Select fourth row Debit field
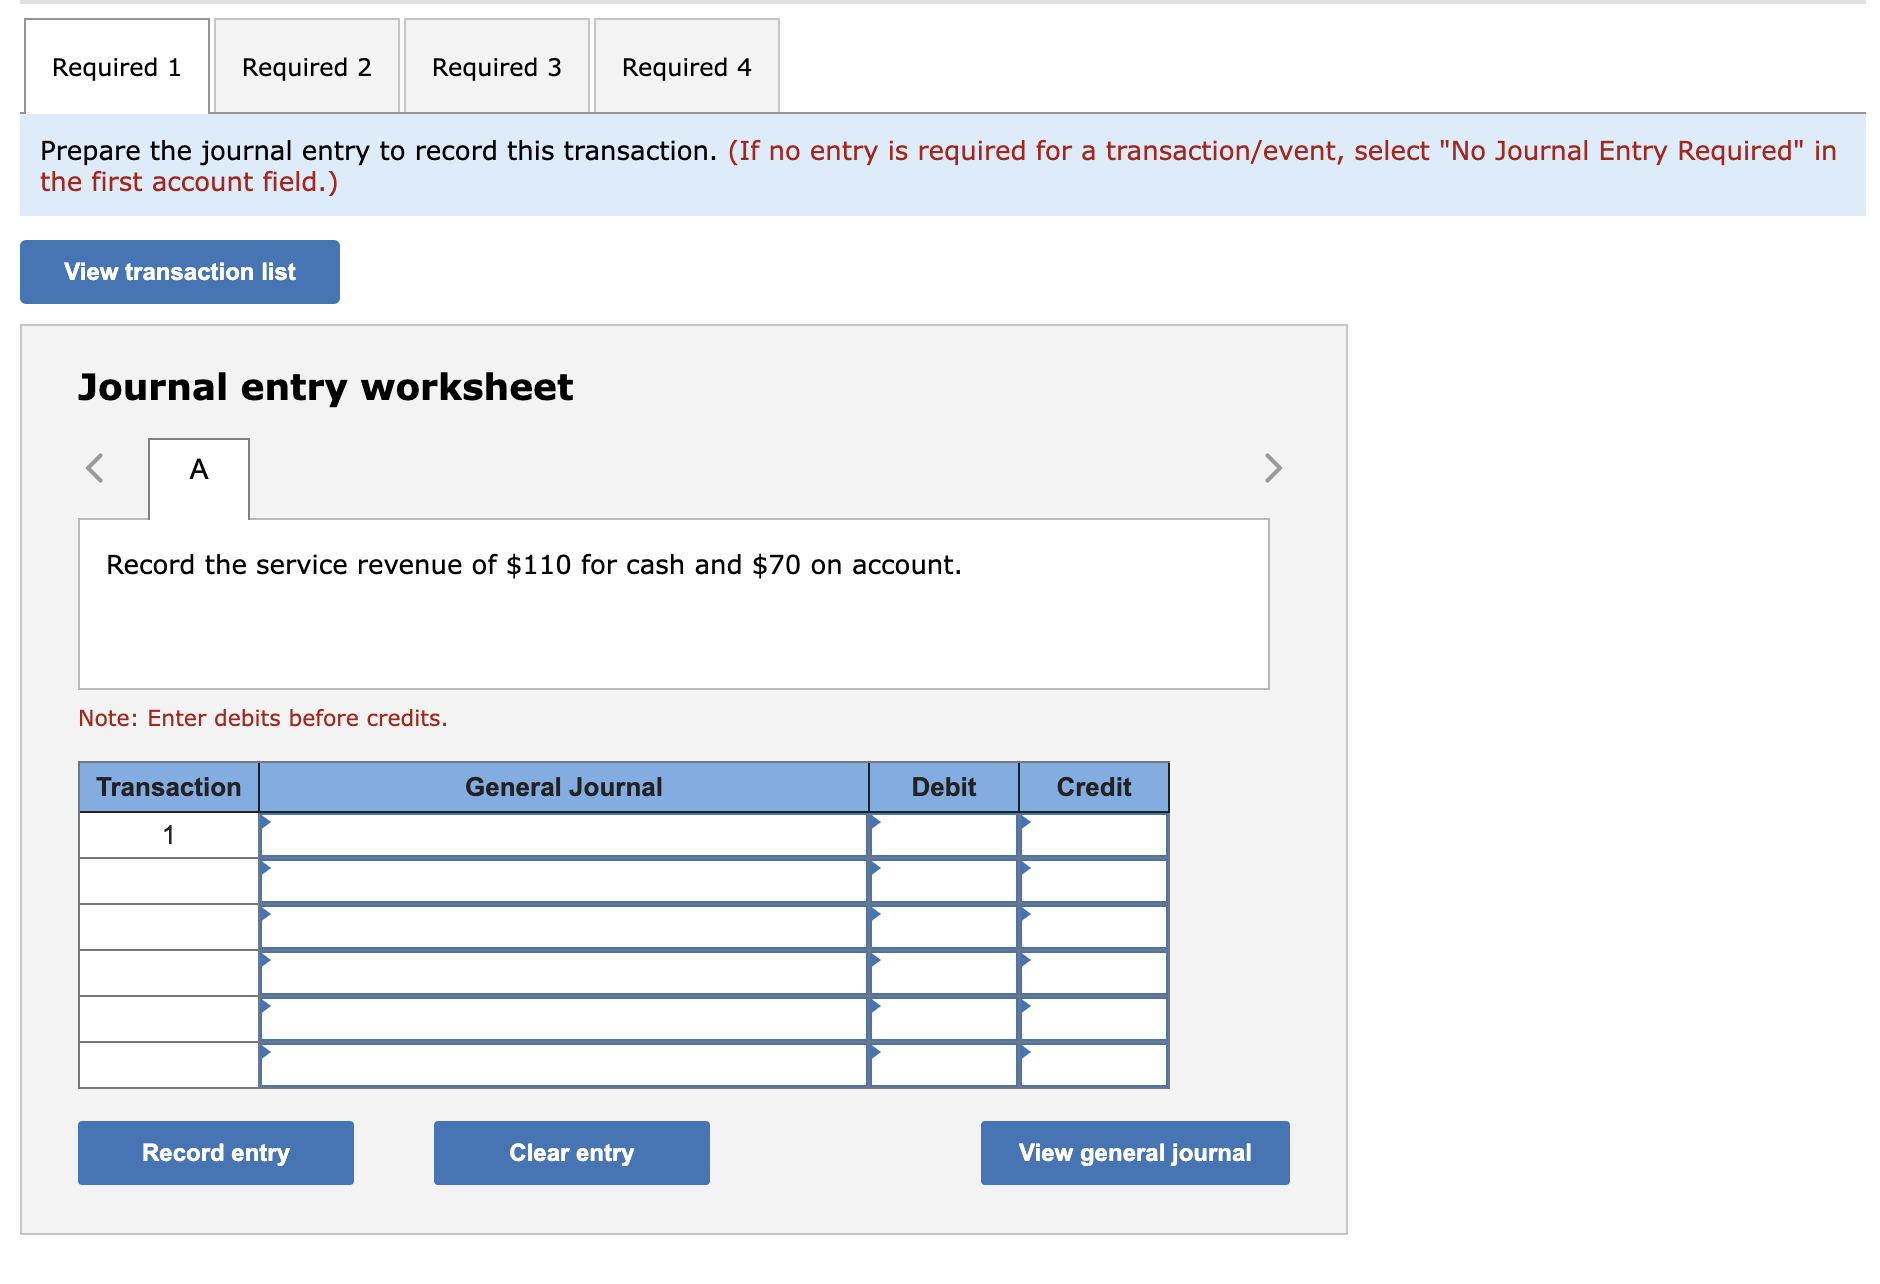 click(944, 973)
